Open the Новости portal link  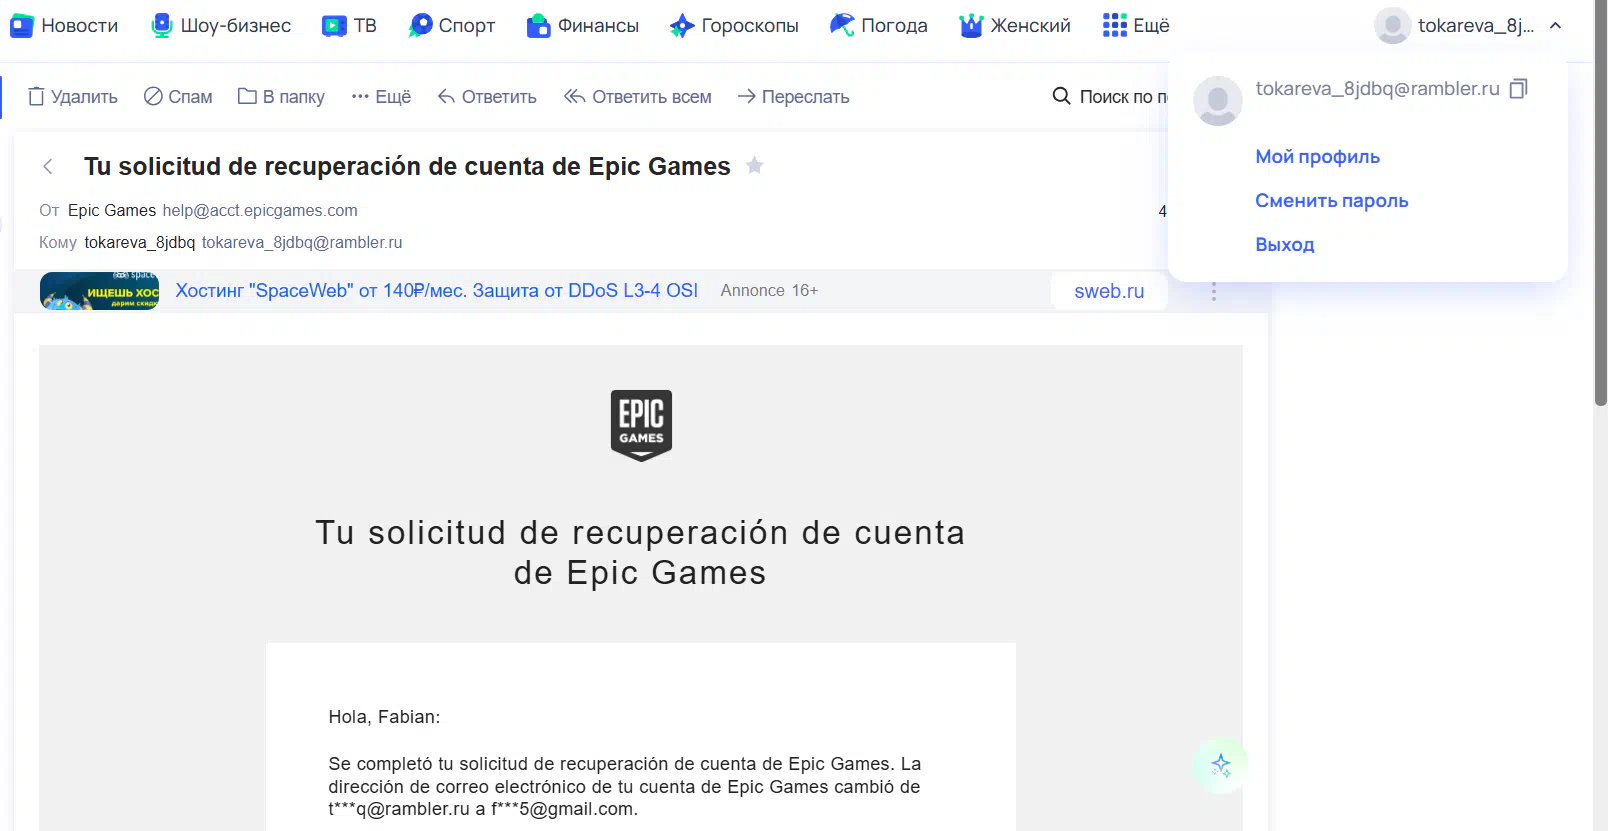point(64,25)
